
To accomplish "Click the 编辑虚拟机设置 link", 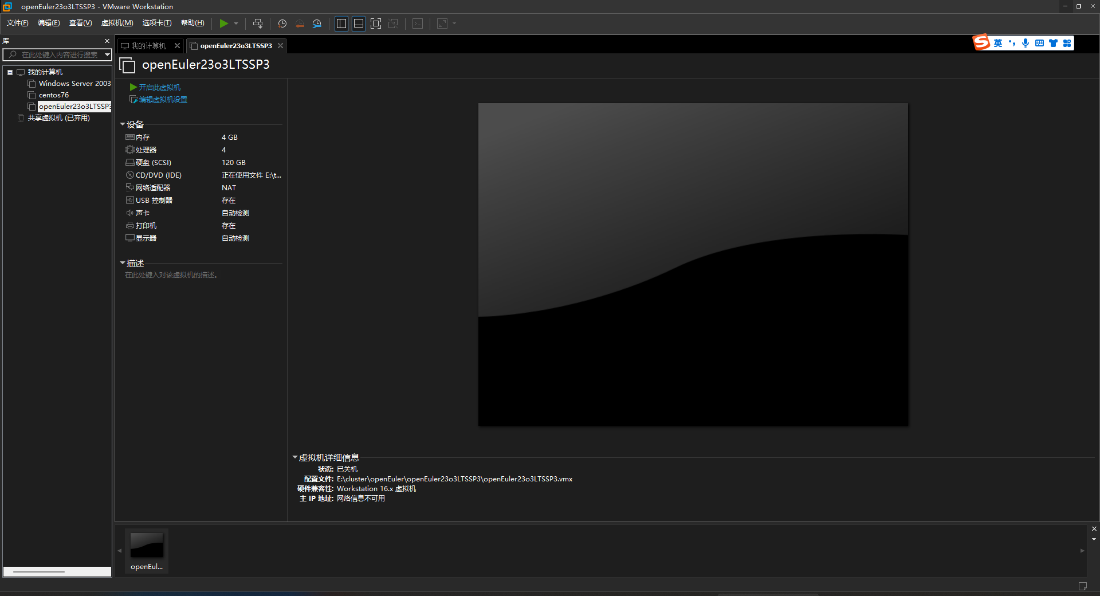I will pos(159,100).
